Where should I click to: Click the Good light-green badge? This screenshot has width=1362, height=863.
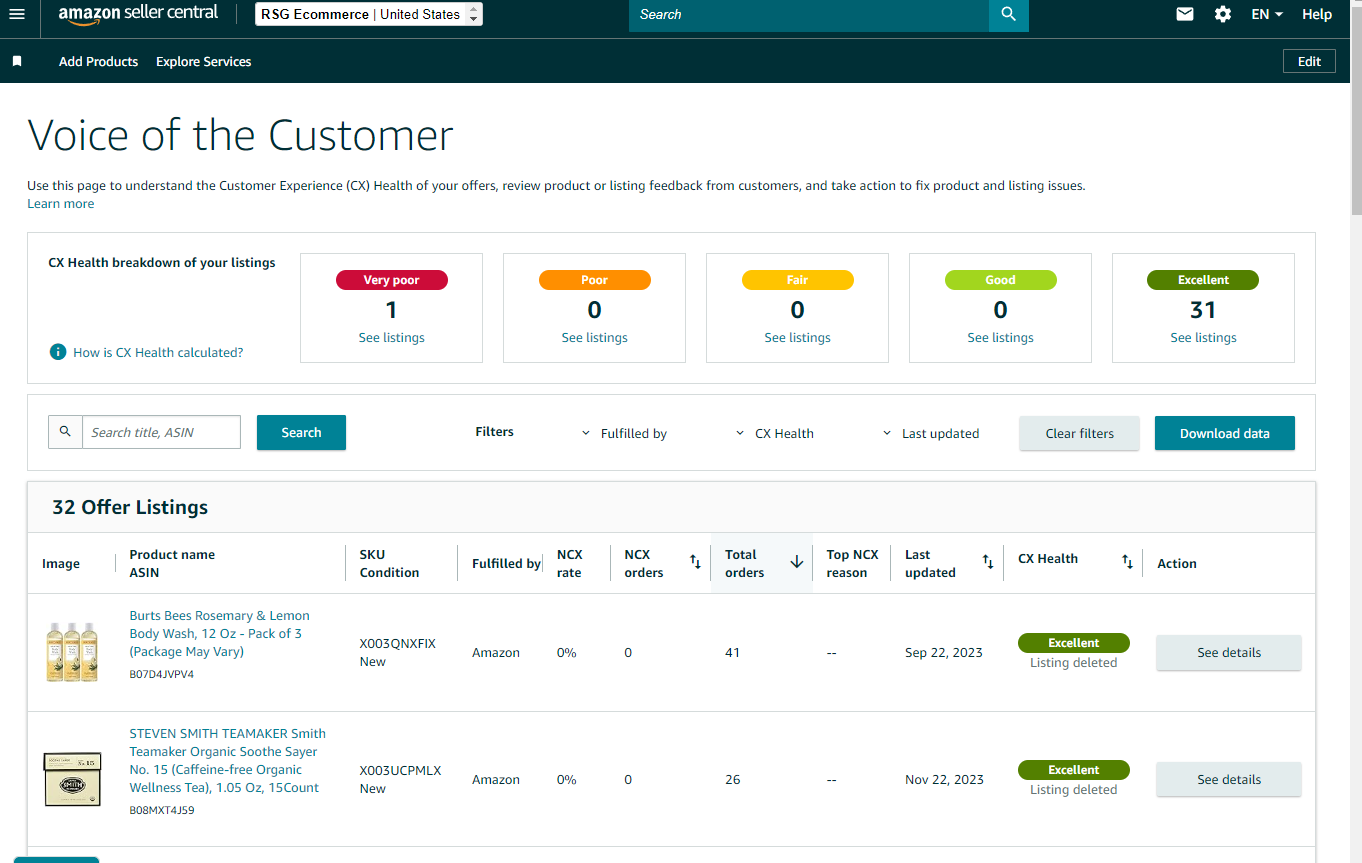[1001, 280]
